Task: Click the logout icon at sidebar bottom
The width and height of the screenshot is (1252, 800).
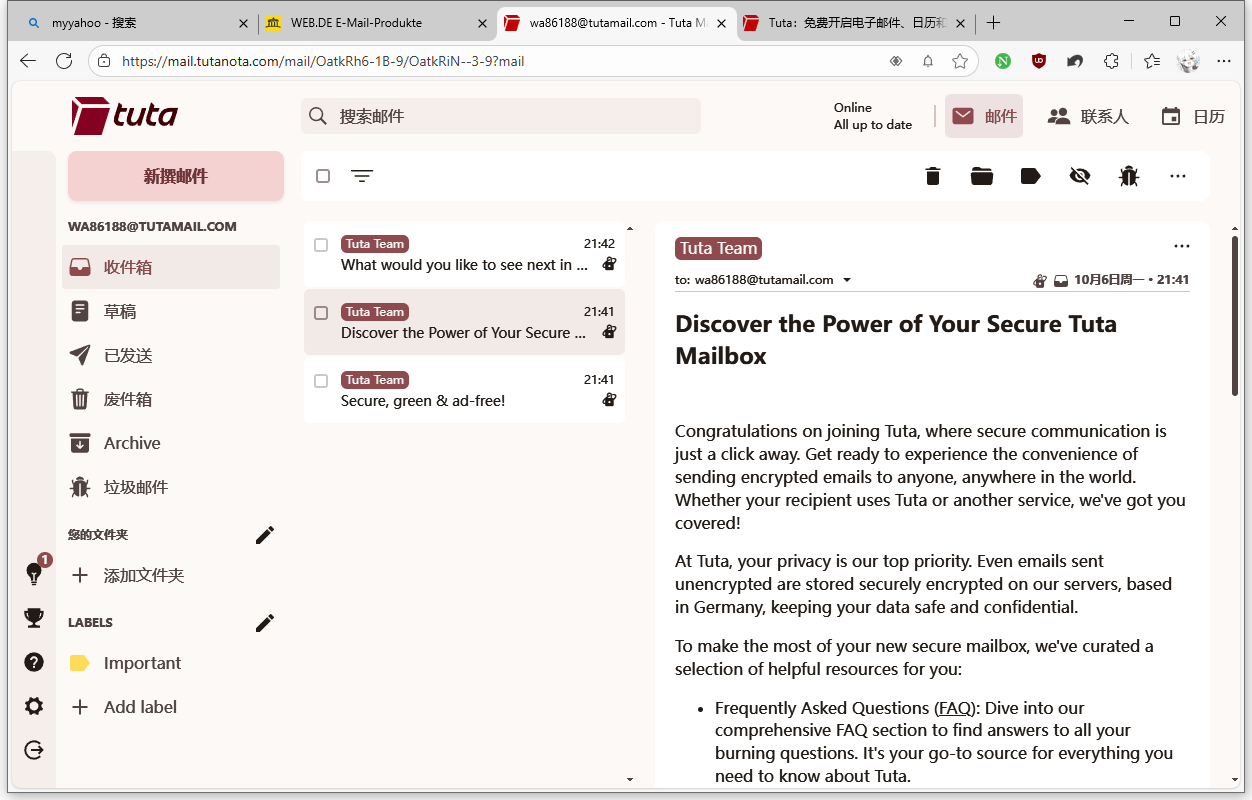Action: tap(34, 750)
